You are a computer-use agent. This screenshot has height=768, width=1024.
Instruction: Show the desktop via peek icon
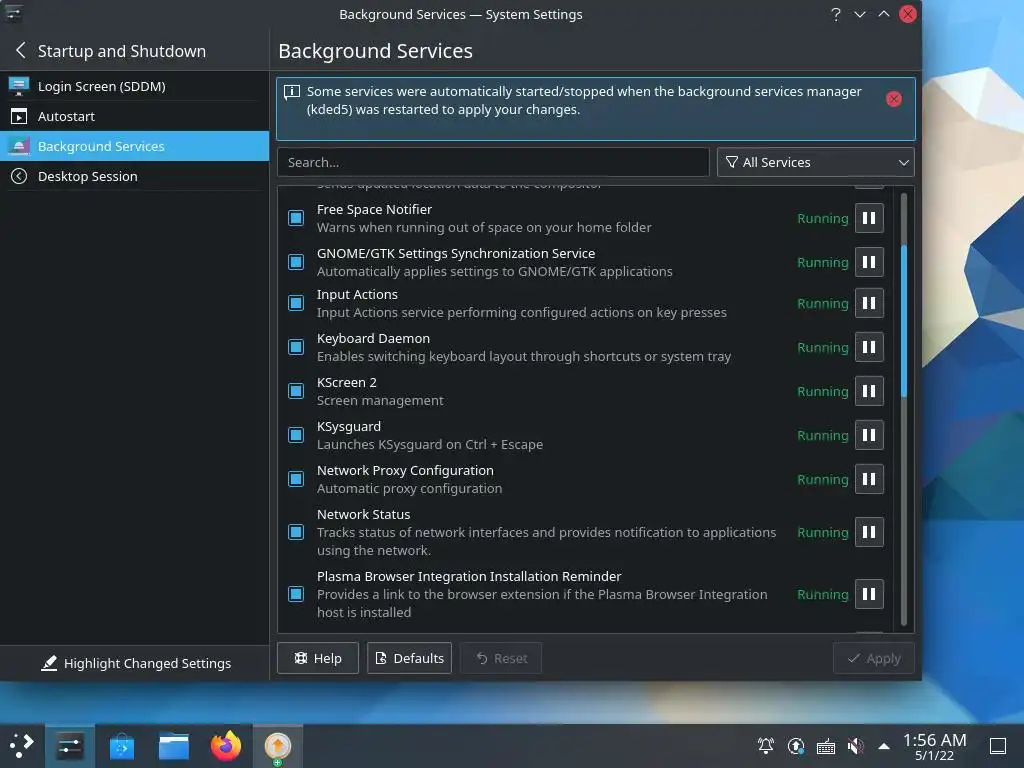pyautogui.click(x=998, y=746)
